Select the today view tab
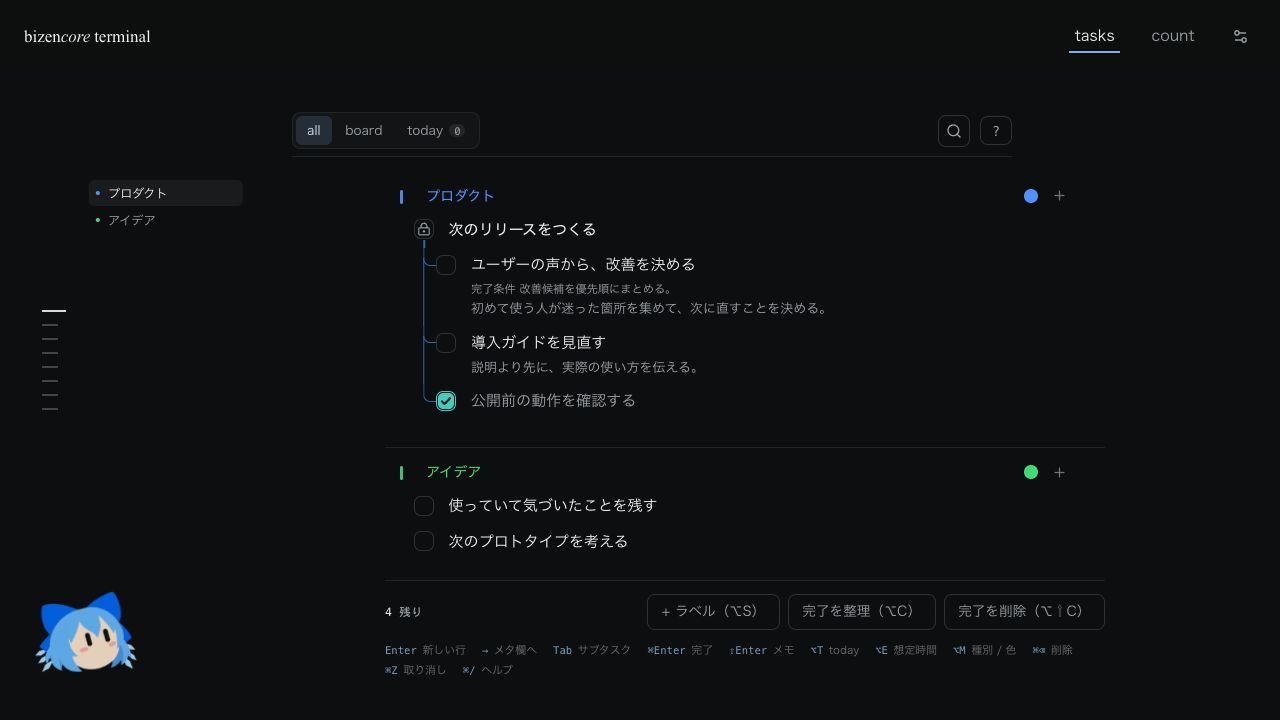Viewport: 1280px width, 720px height. (435, 131)
